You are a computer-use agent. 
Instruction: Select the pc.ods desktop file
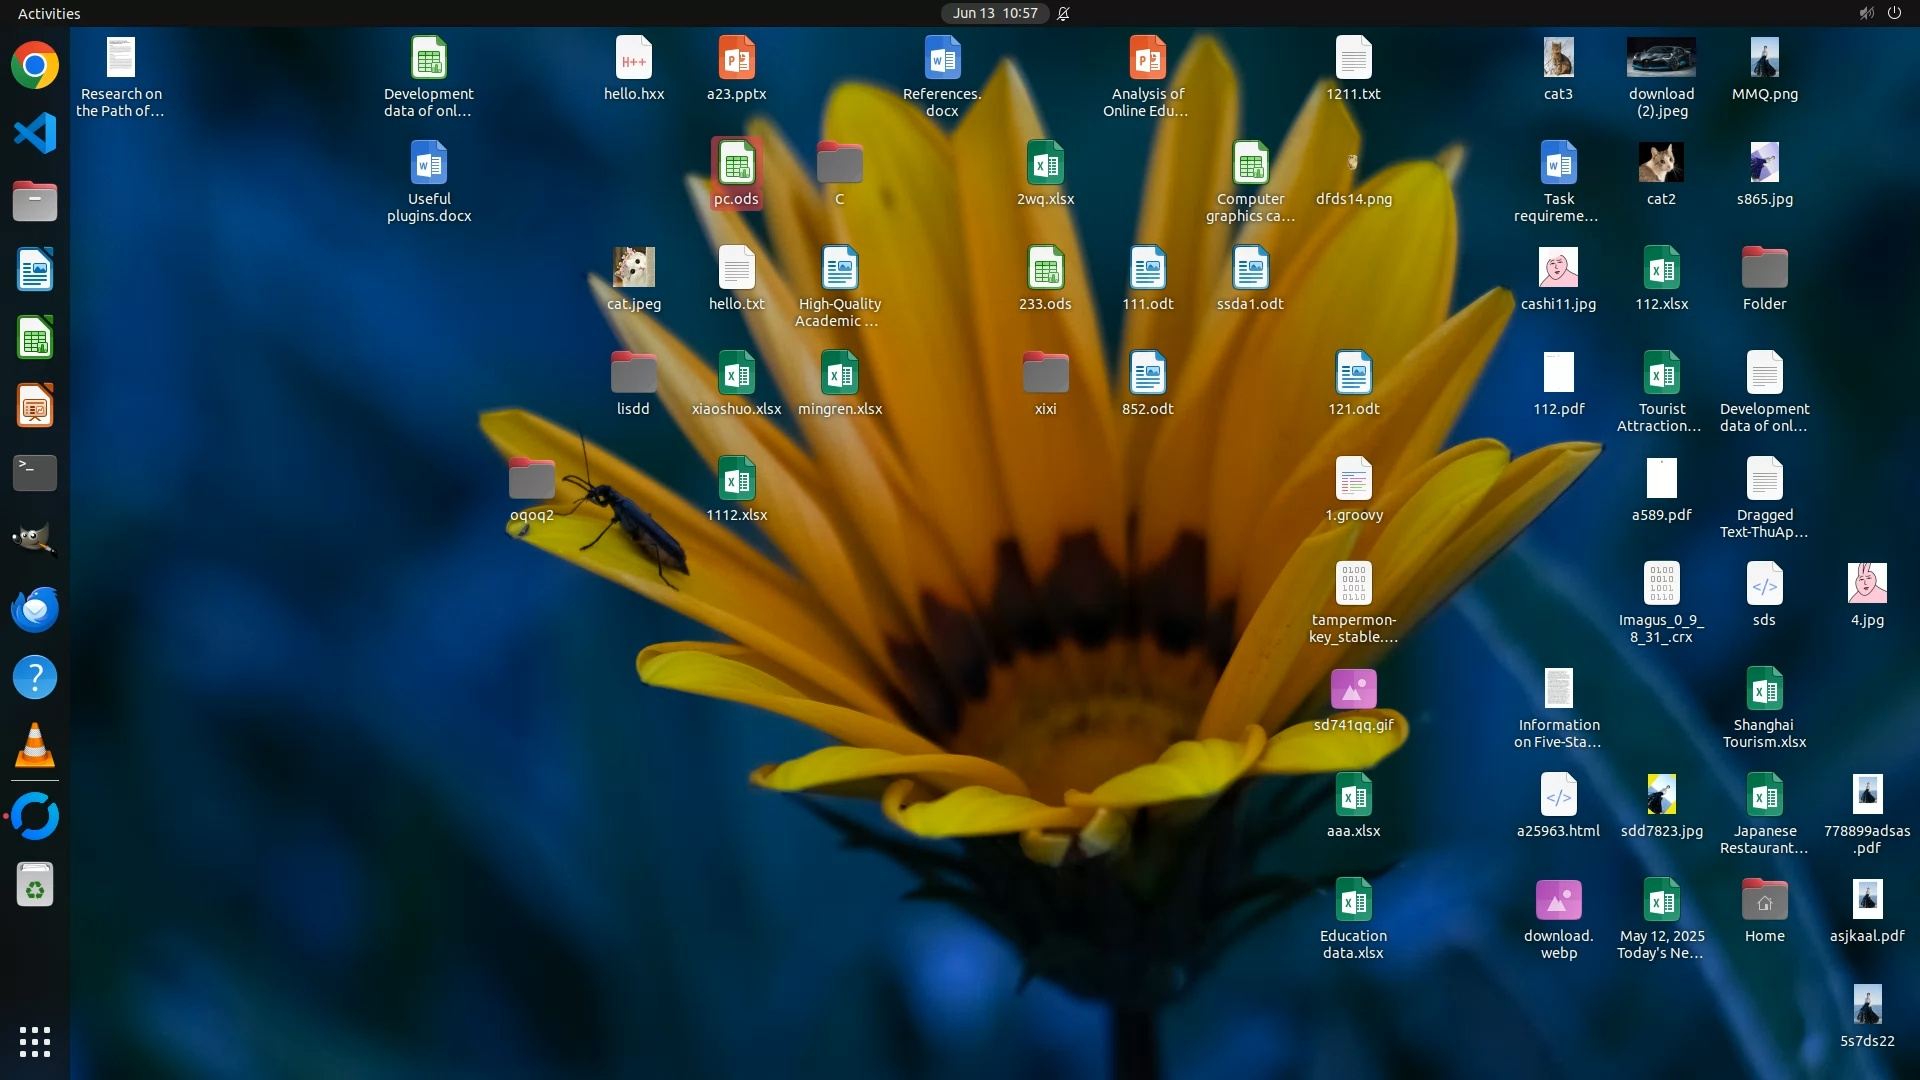[737, 165]
